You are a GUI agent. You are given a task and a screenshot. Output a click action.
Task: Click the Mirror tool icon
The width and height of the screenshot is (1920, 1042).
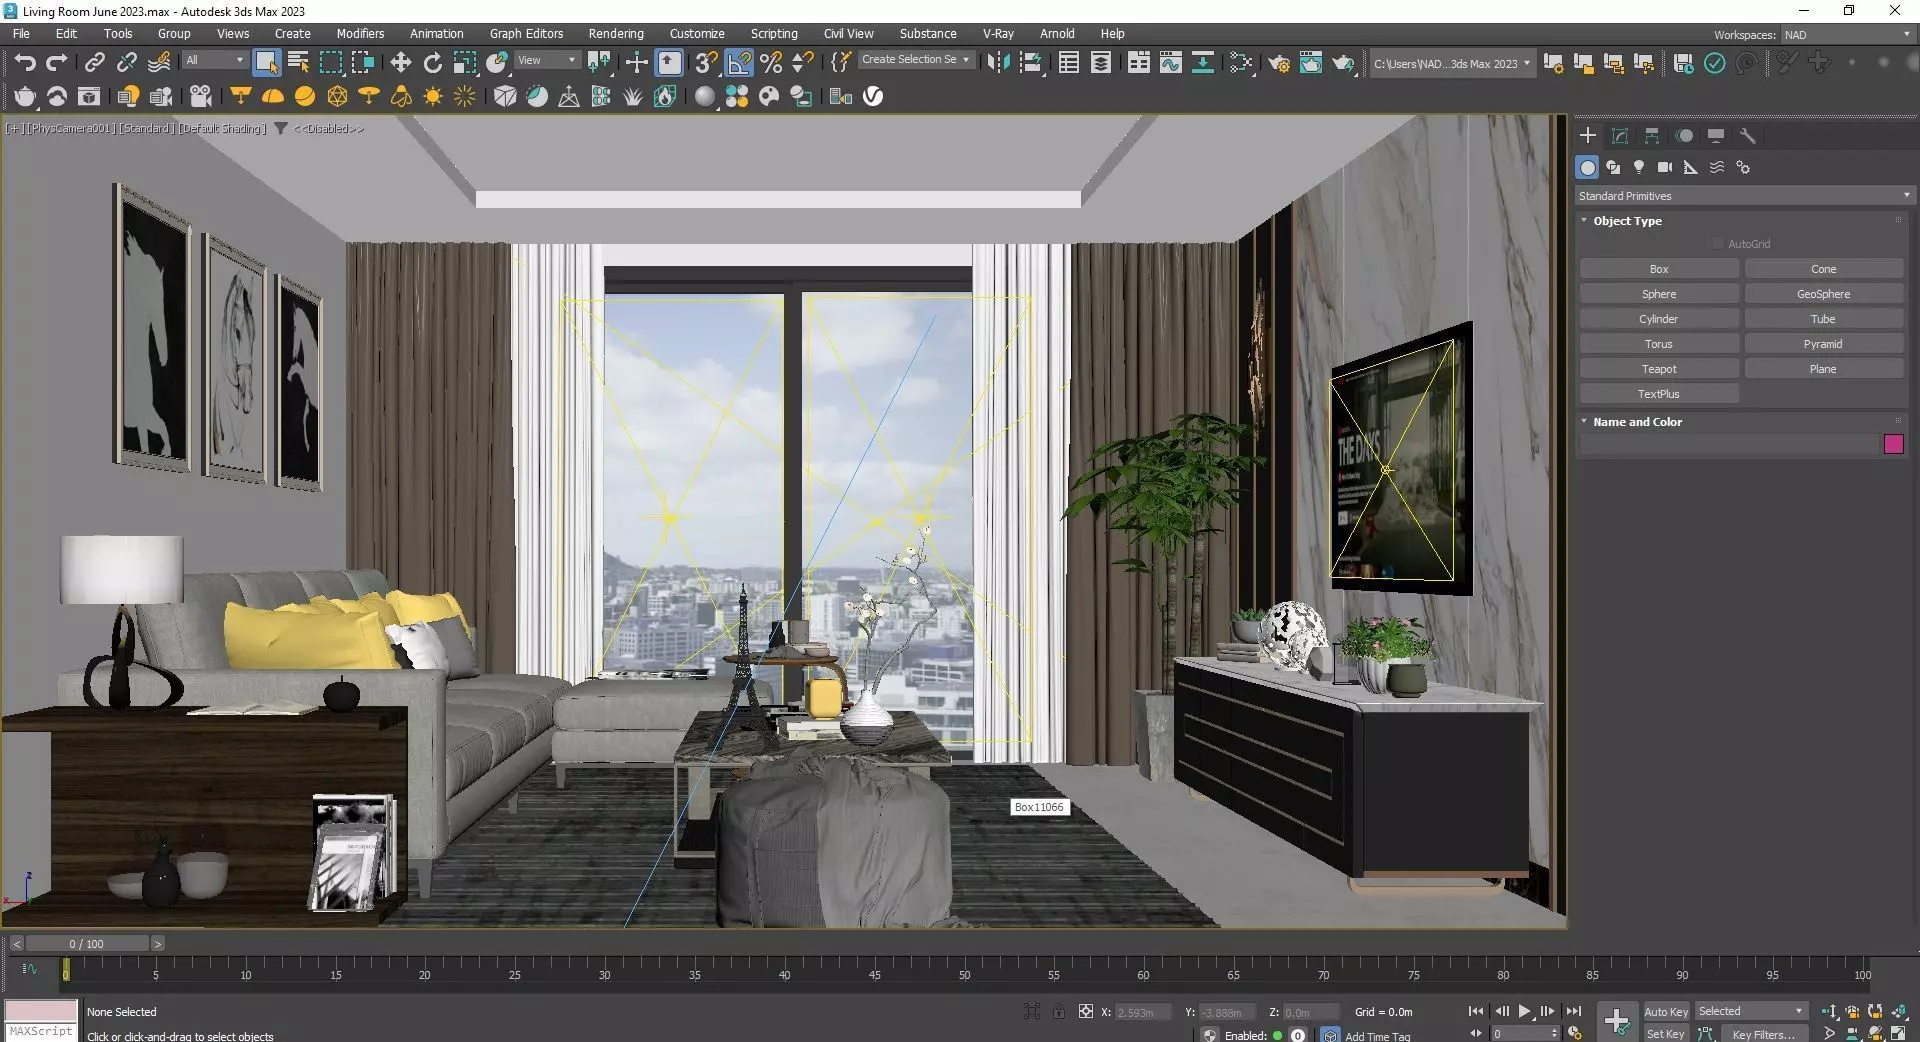click(x=998, y=63)
